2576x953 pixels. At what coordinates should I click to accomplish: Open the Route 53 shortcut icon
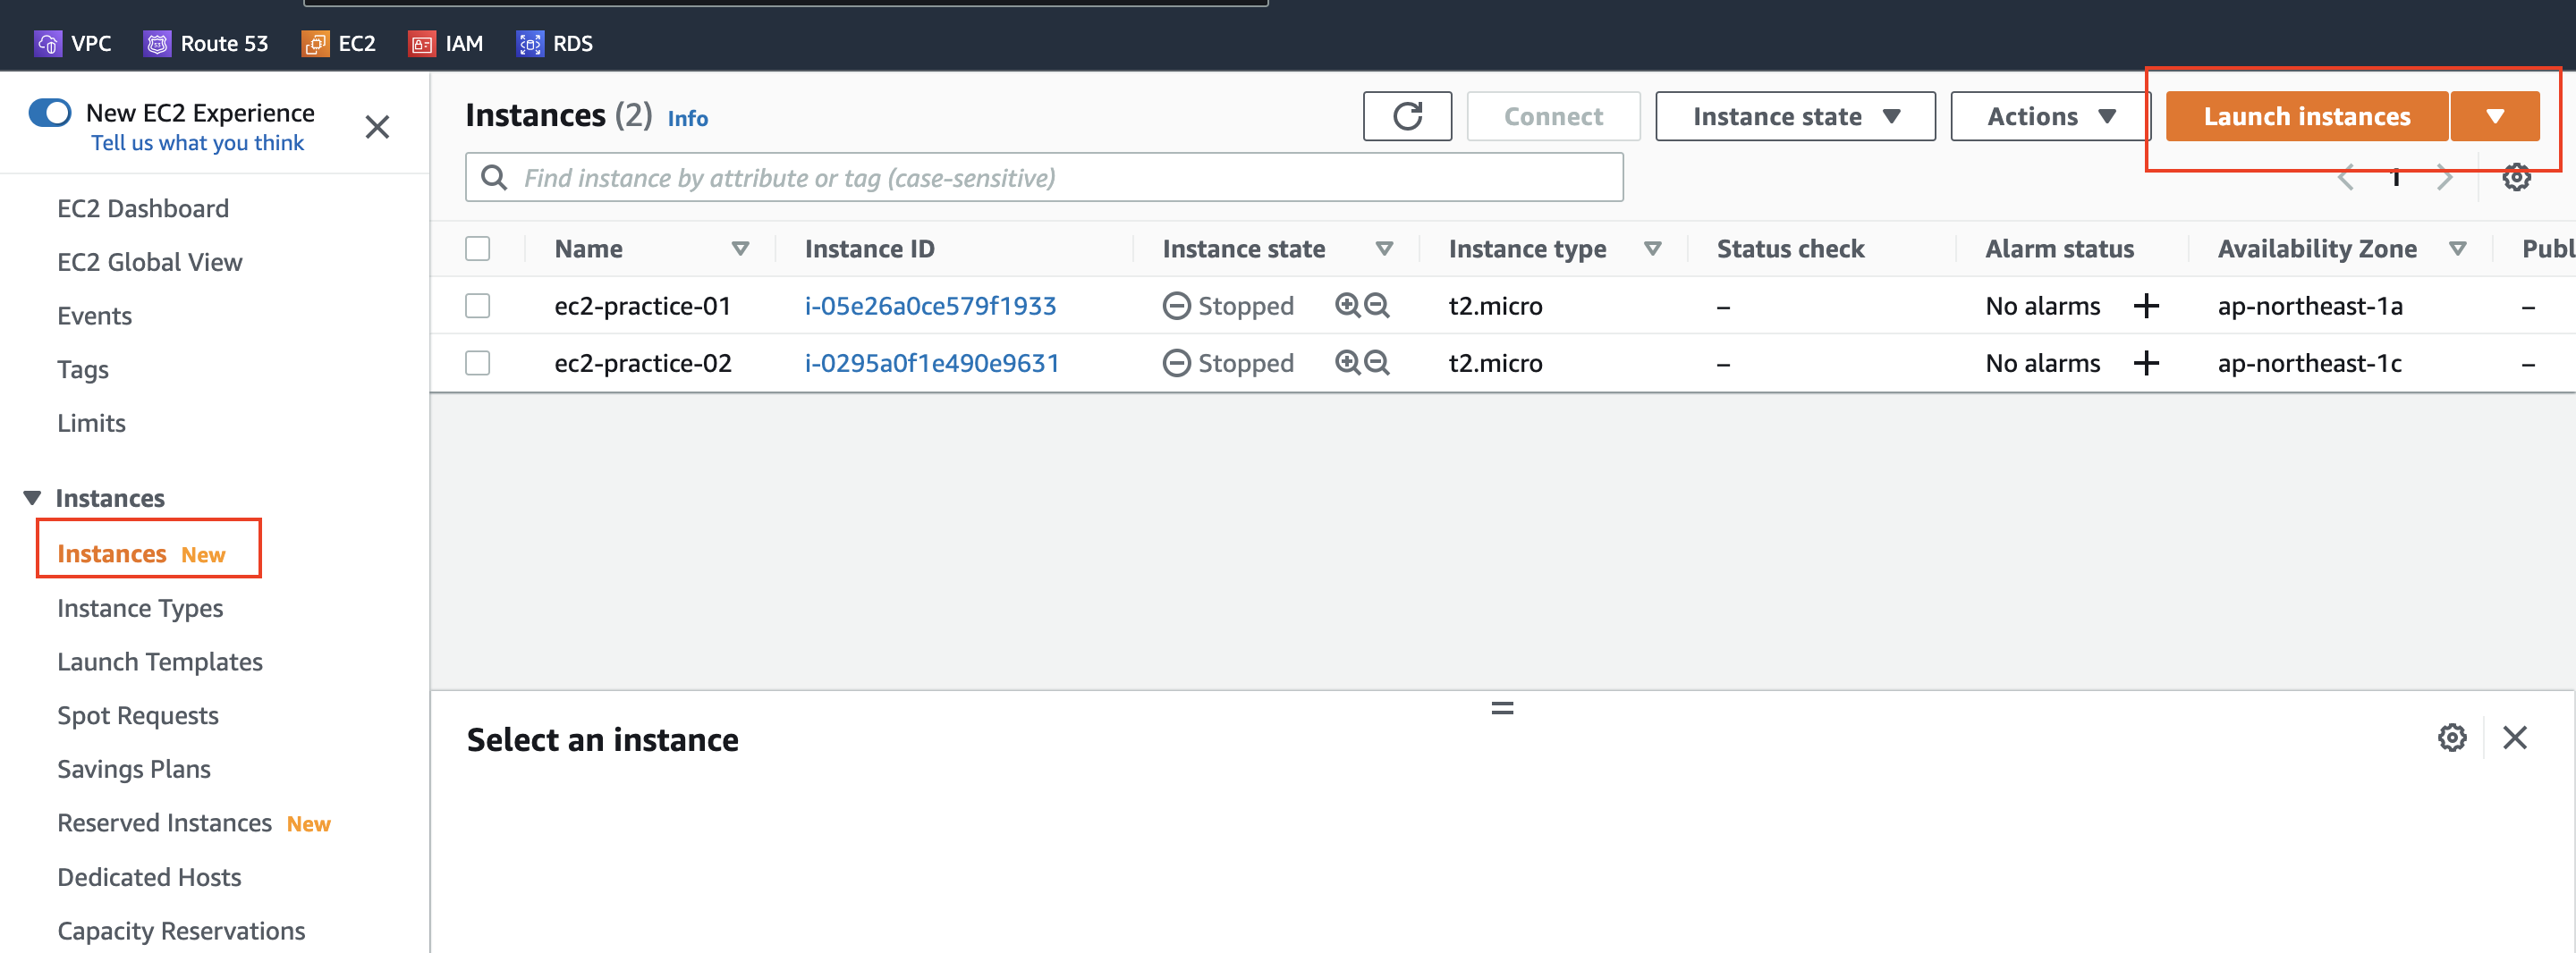click(x=157, y=44)
